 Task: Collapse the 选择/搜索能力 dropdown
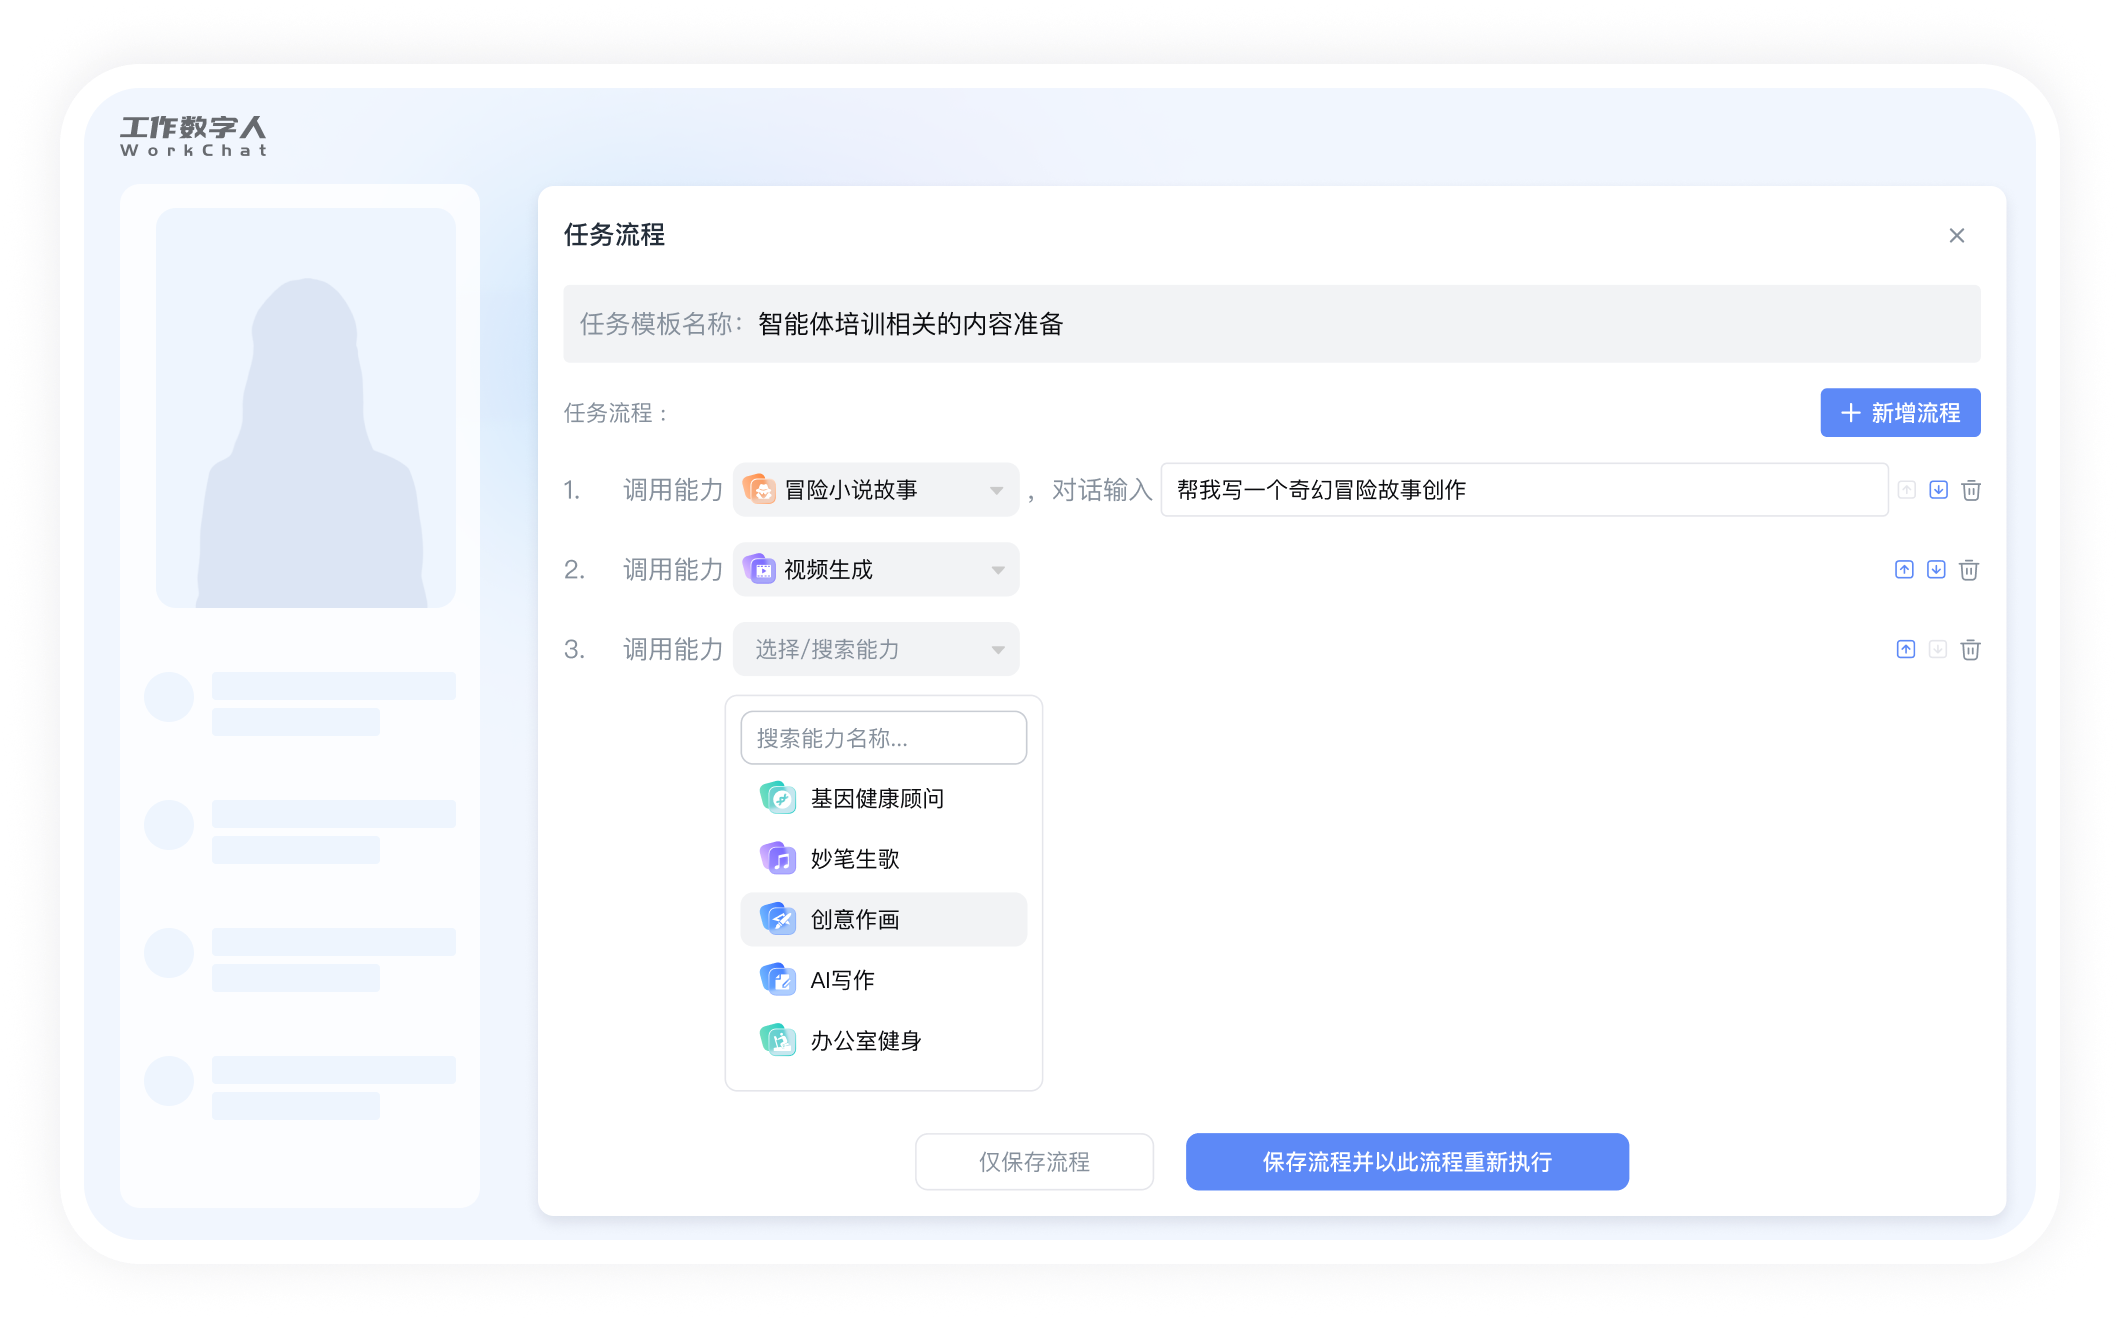tap(875, 650)
